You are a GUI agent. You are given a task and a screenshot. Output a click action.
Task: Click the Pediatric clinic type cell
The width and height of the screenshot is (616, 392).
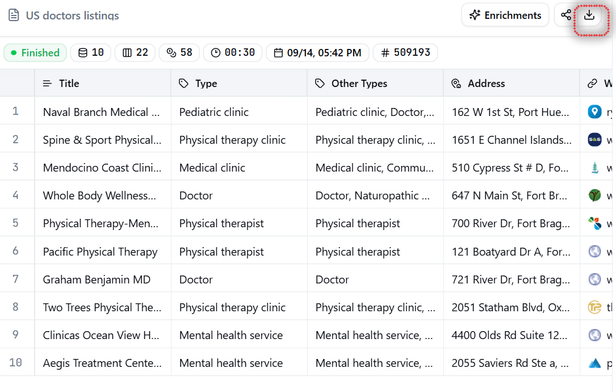click(239, 112)
